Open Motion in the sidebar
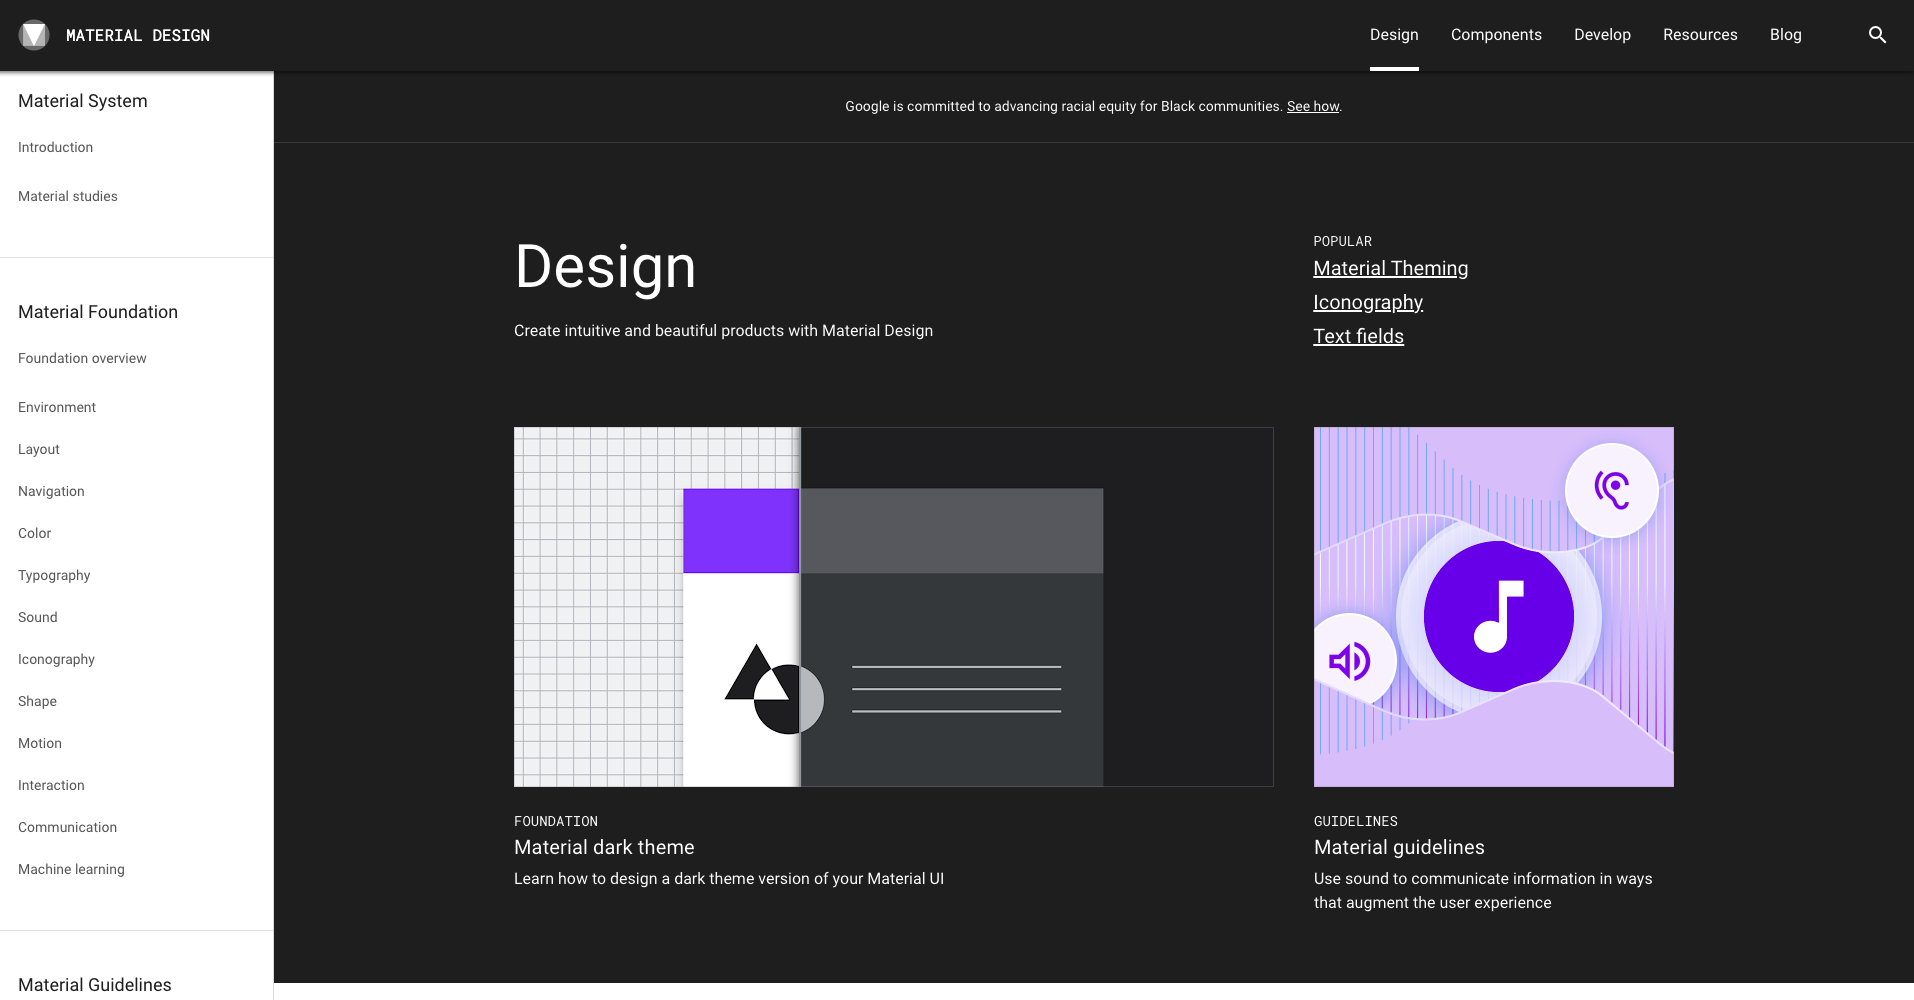Viewport: 1914px width, 1000px height. [40, 743]
